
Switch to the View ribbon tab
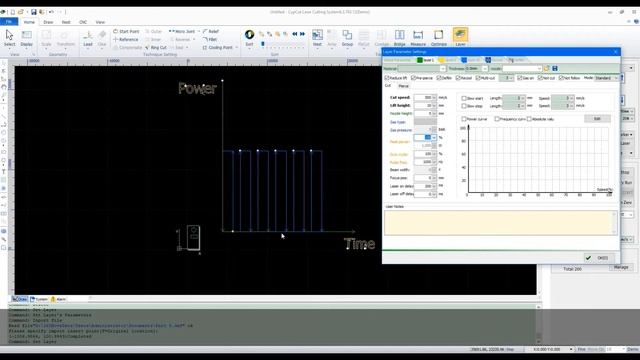(x=100, y=22)
